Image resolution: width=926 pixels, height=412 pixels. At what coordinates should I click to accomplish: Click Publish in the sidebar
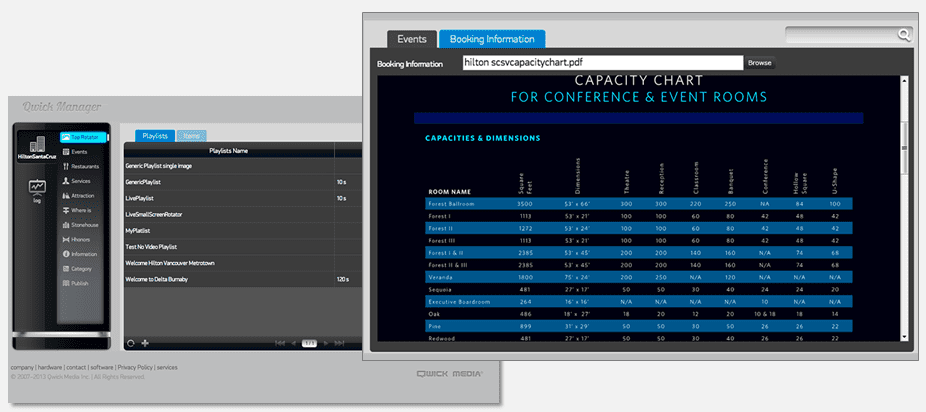76,283
